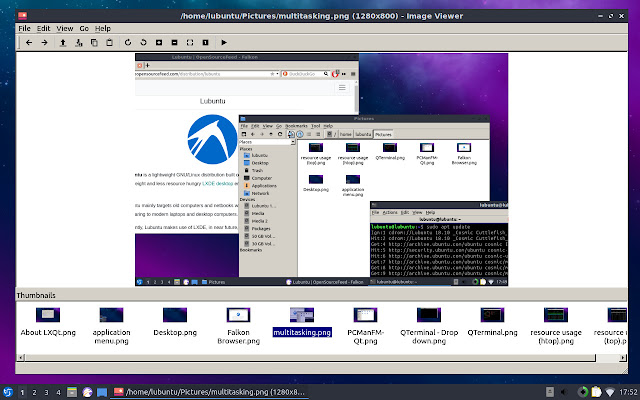
Task: Zoom in using the toolbar icon
Action: [x=159, y=42]
